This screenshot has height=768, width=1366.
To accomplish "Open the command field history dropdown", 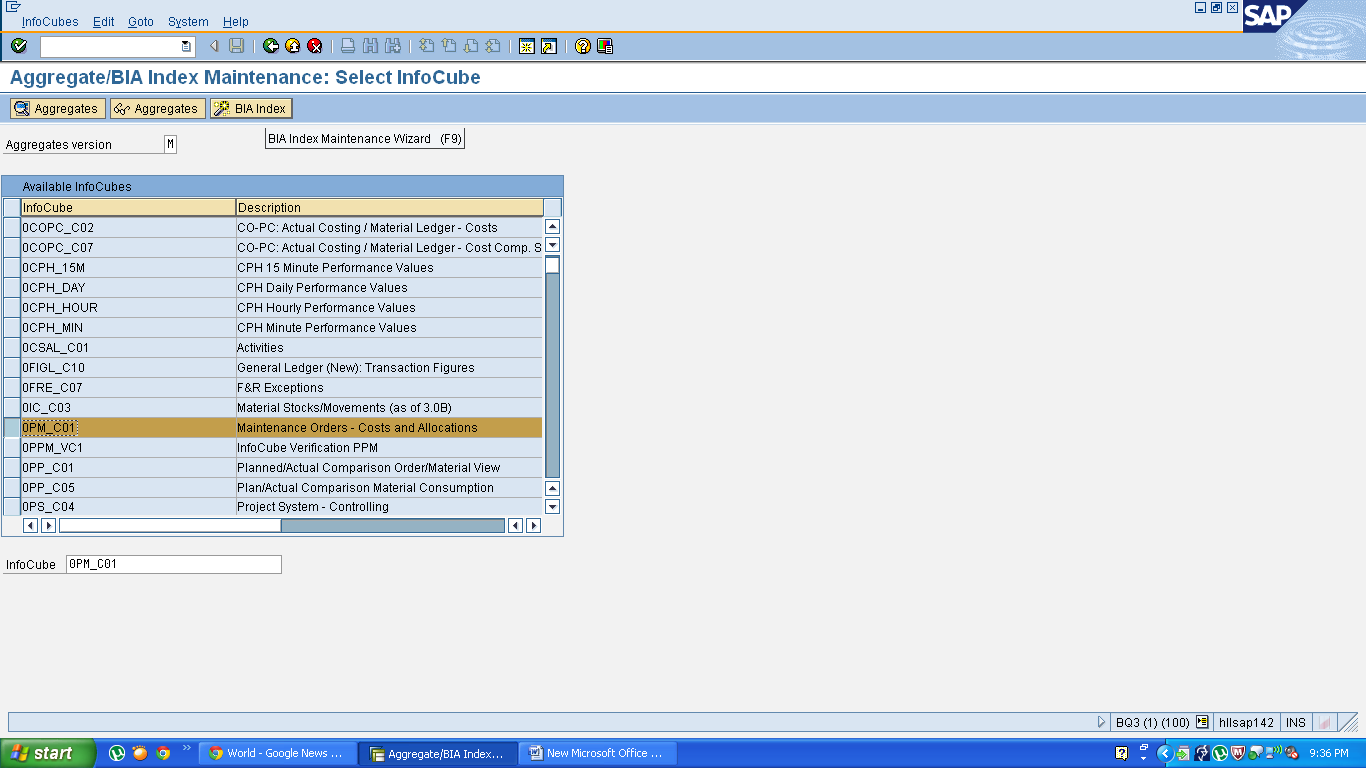I will [x=186, y=46].
